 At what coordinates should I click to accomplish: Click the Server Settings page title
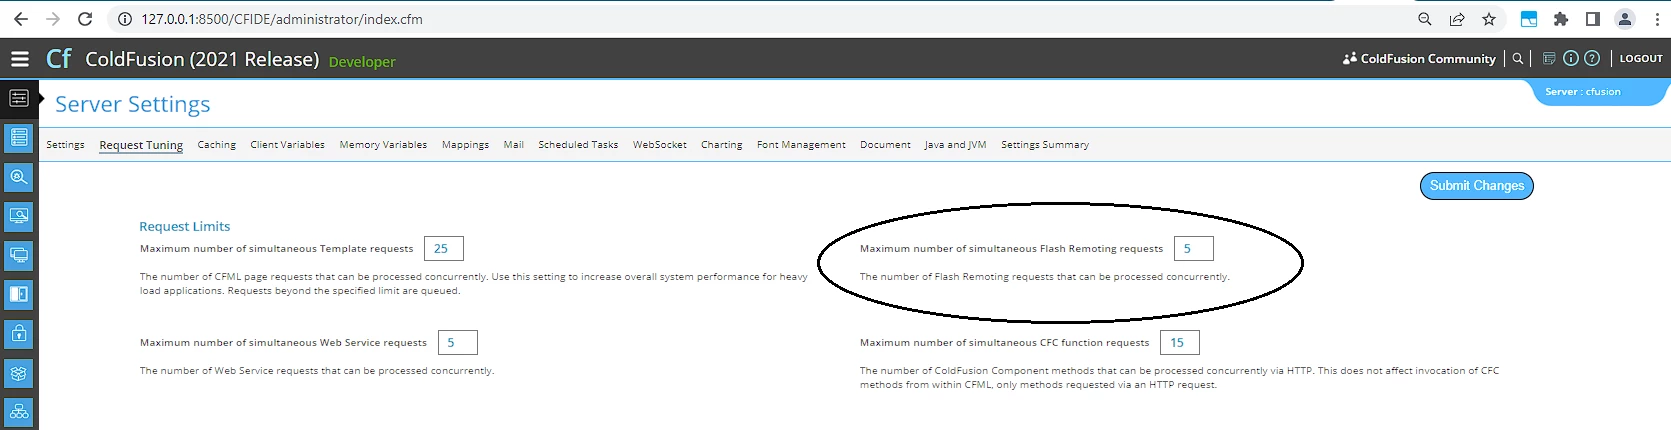click(x=133, y=105)
